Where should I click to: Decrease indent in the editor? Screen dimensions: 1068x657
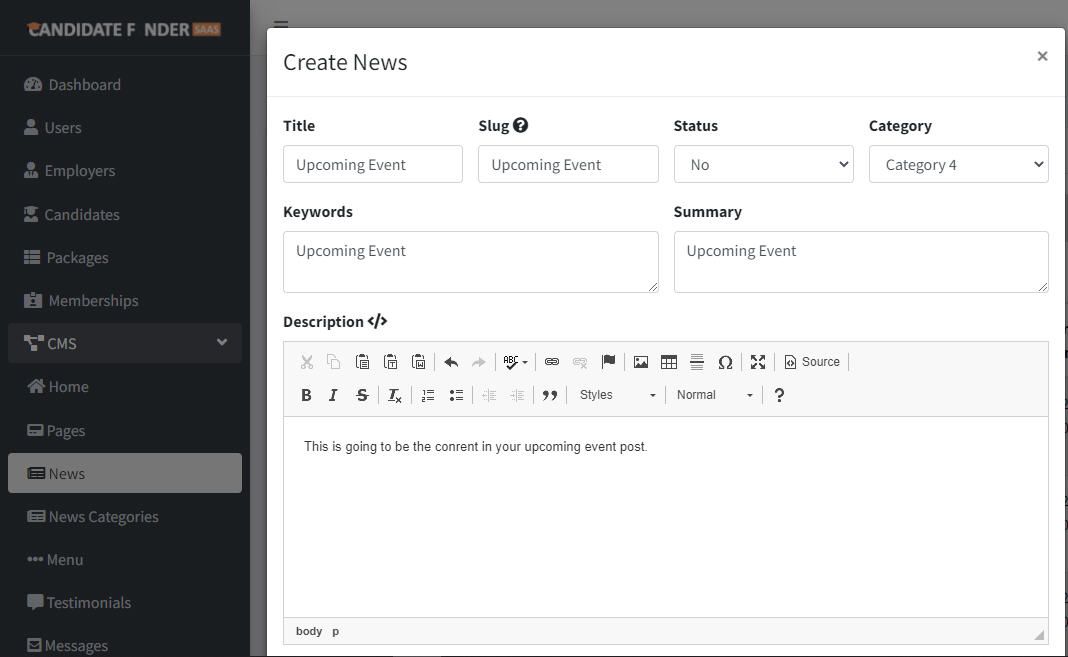click(x=488, y=395)
